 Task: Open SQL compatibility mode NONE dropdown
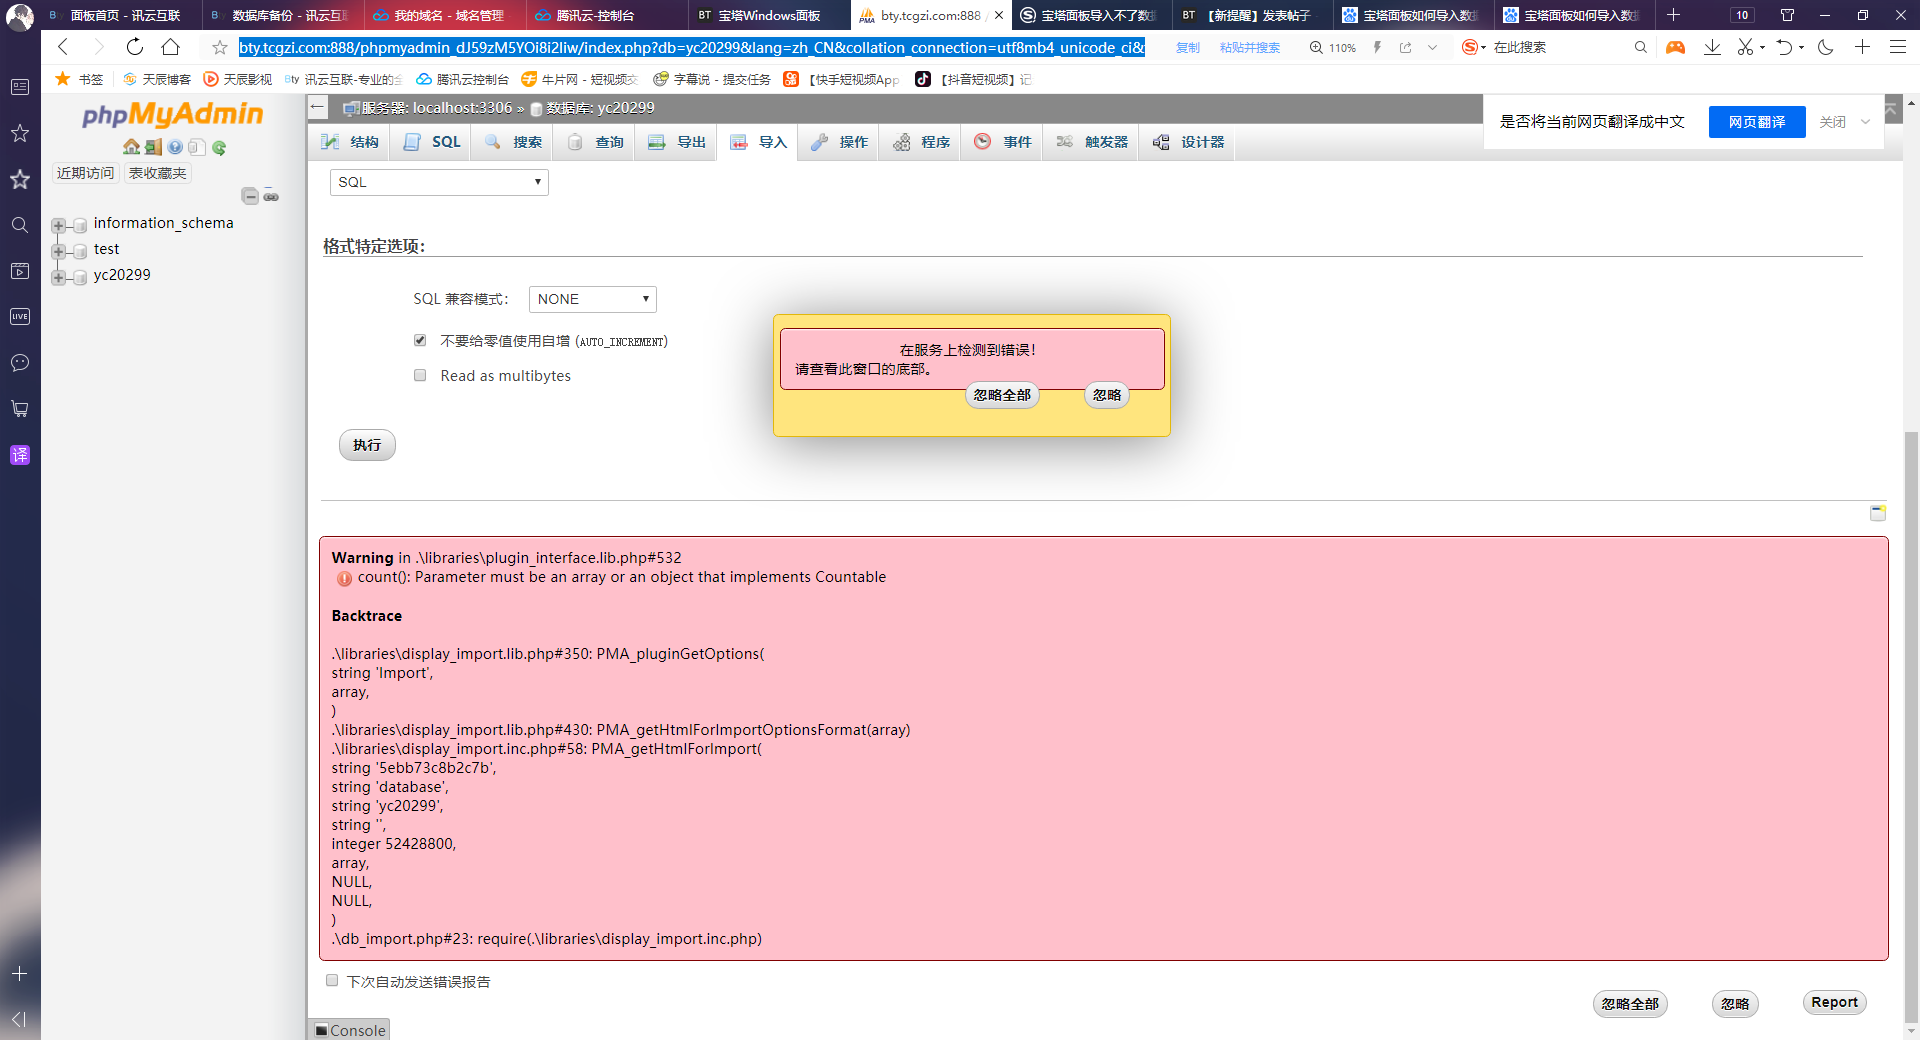click(x=592, y=299)
